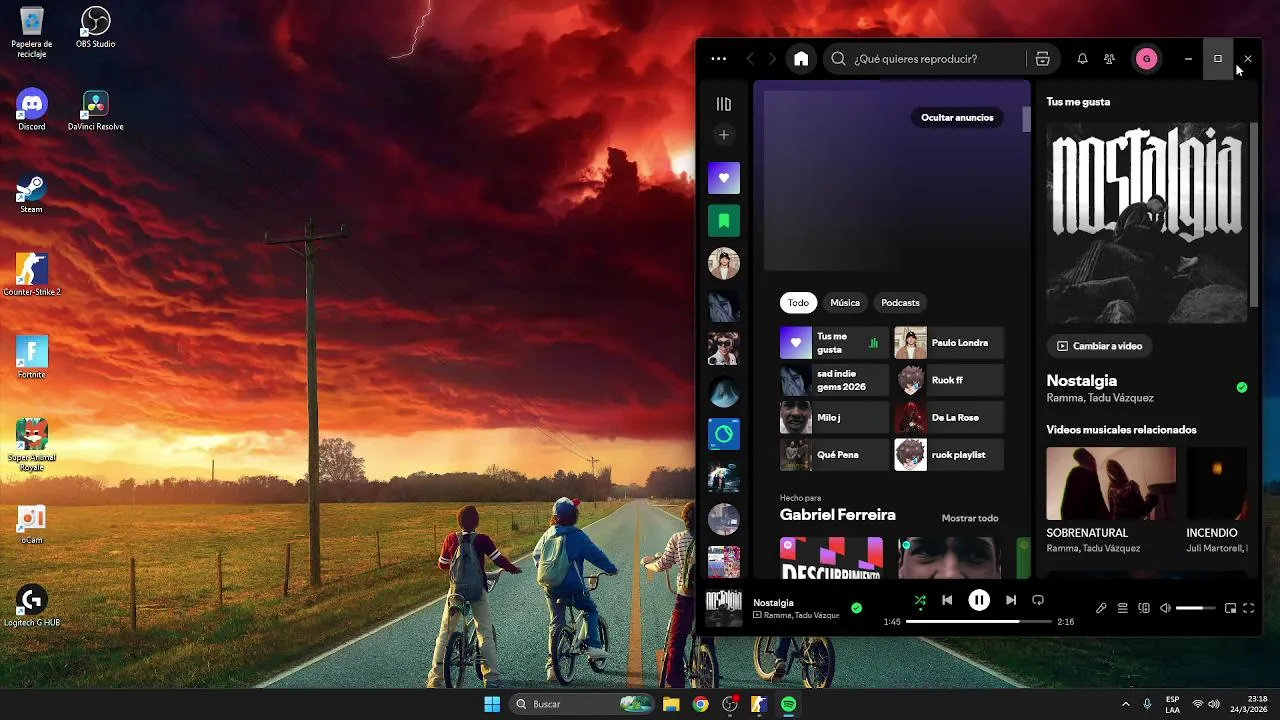Toggle saved checkmark in the player bar

click(x=856, y=608)
